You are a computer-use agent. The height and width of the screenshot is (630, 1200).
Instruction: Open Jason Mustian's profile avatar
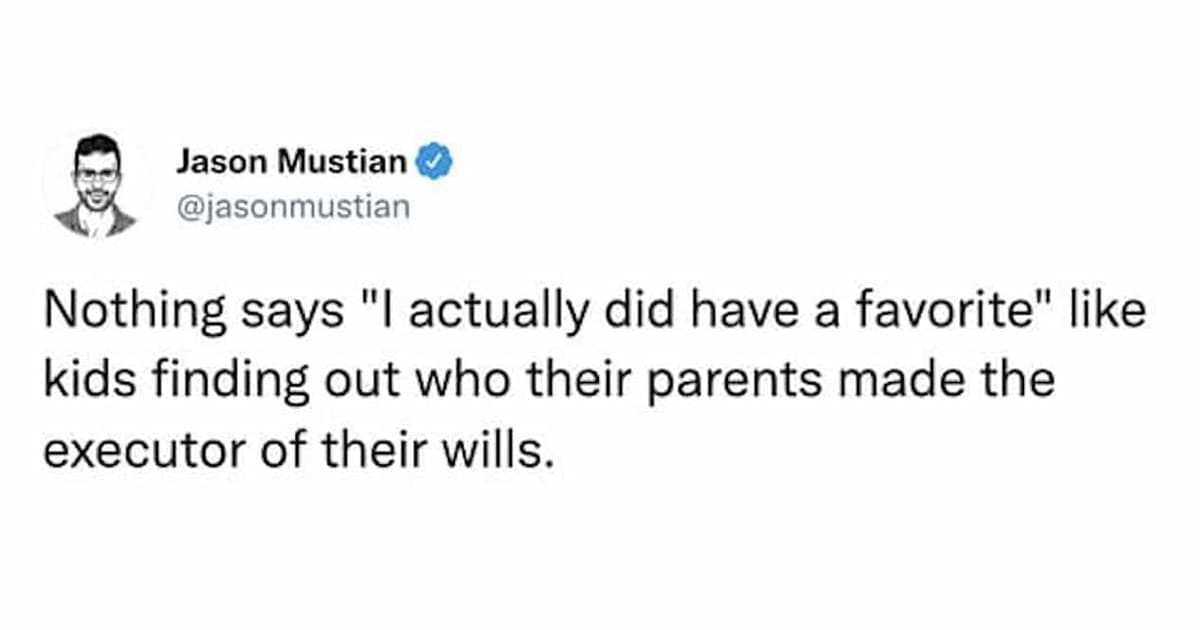coord(96,185)
